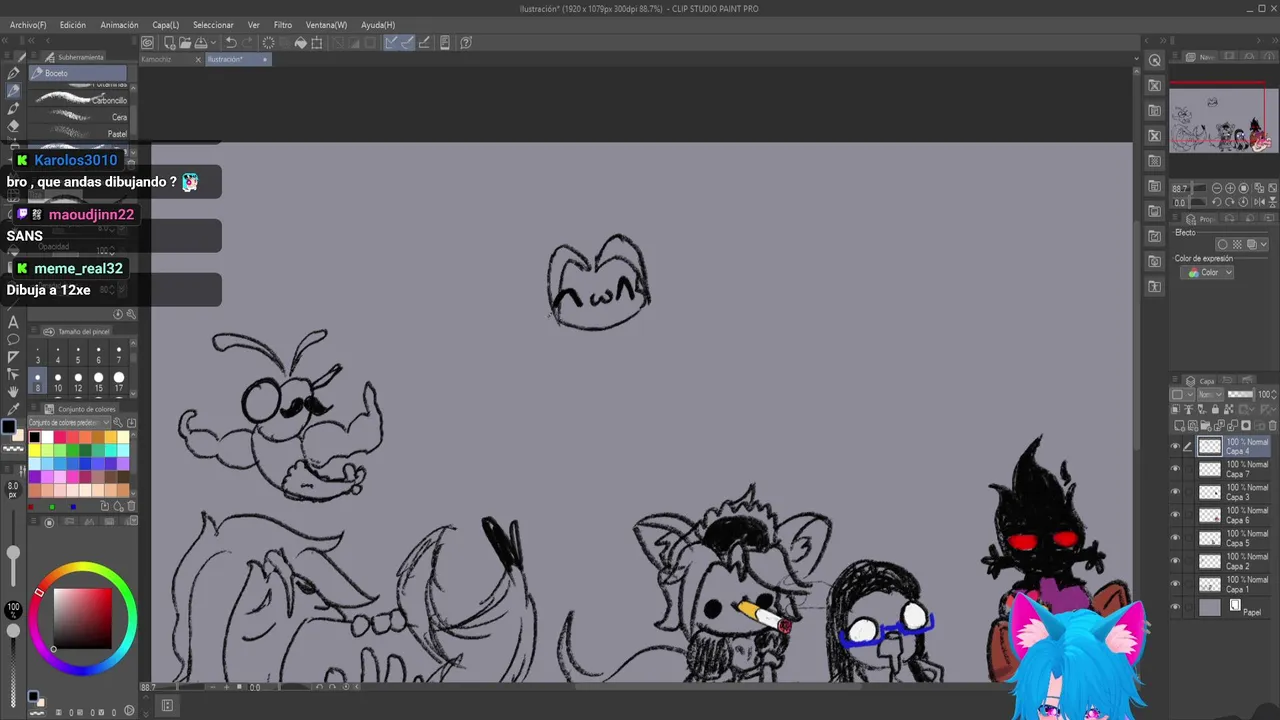Delete layer with the trash icon
Image resolution: width=1280 pixels, height=720 pixels.
coord(1272,425)
